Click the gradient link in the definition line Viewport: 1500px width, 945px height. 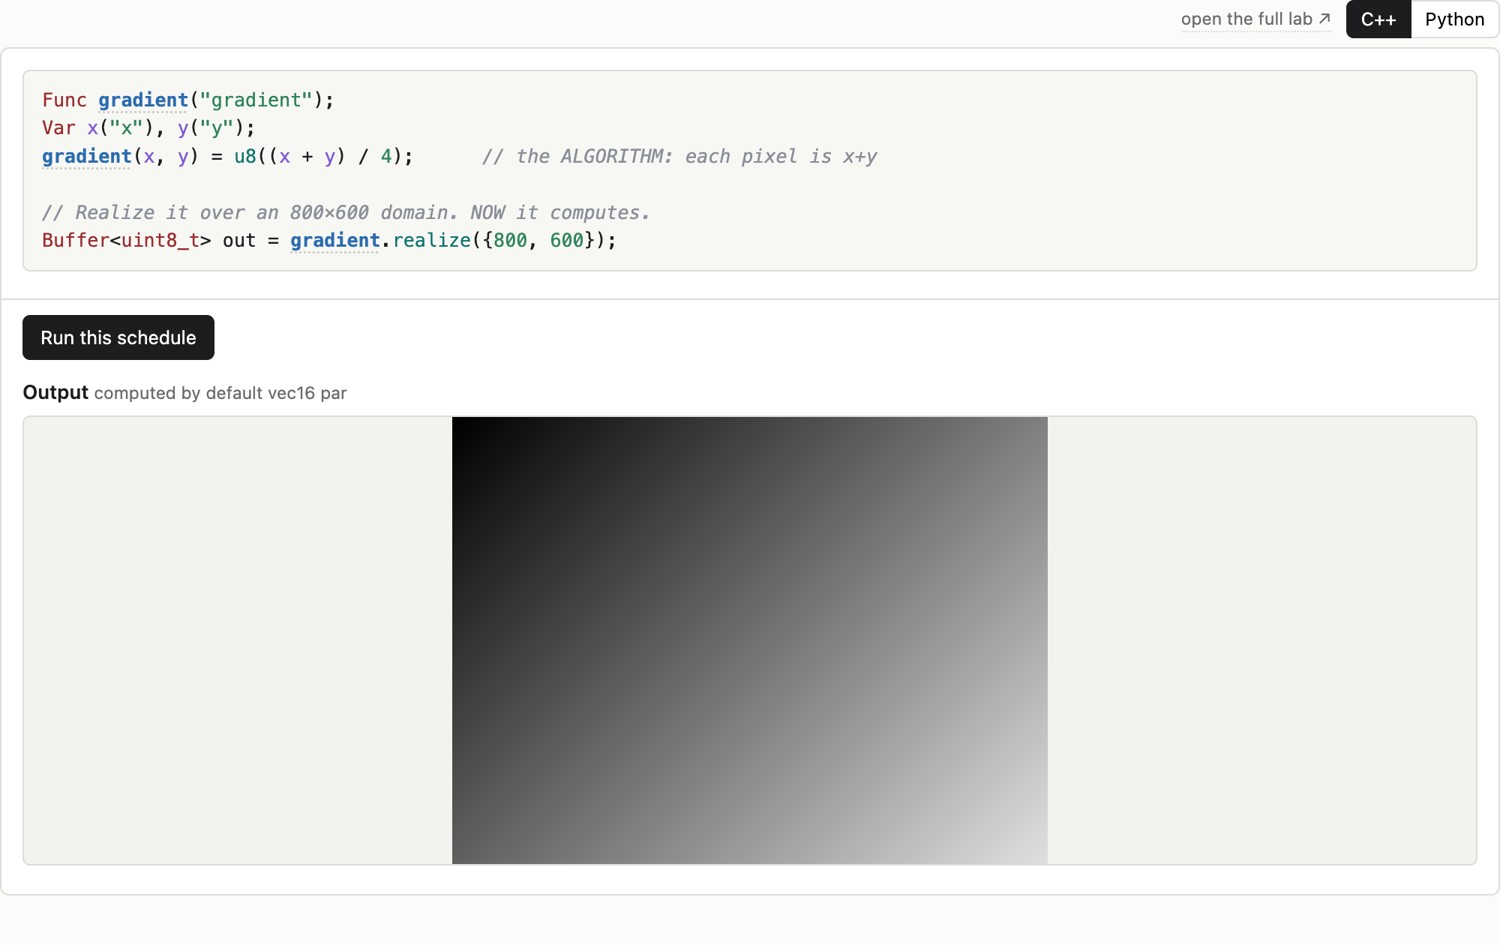tap(87, 156)
